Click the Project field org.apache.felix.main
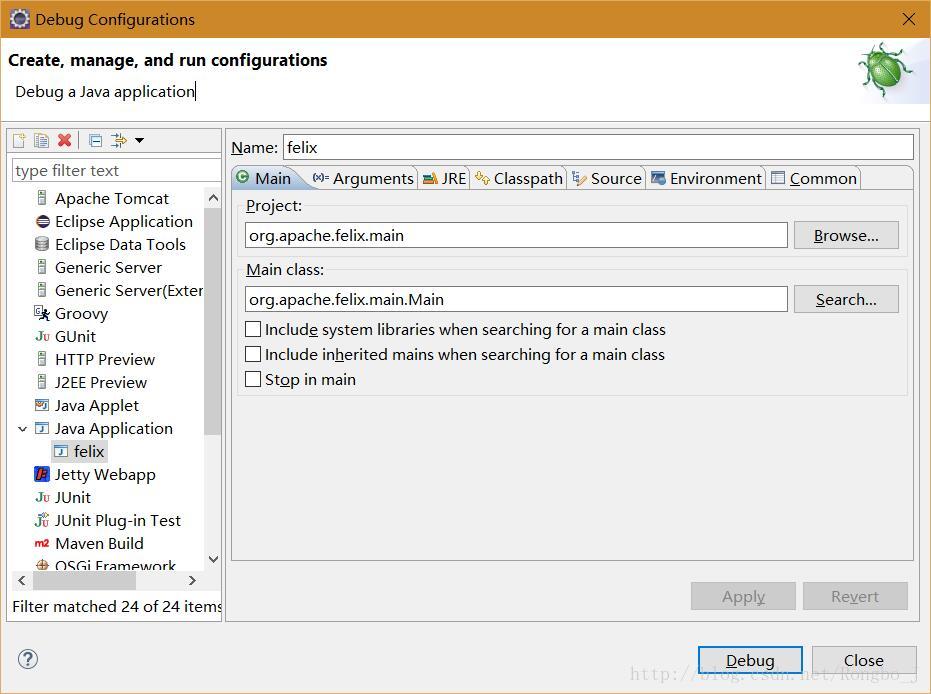The height and width of the screenshot is (694, 931). click(516, 236)
